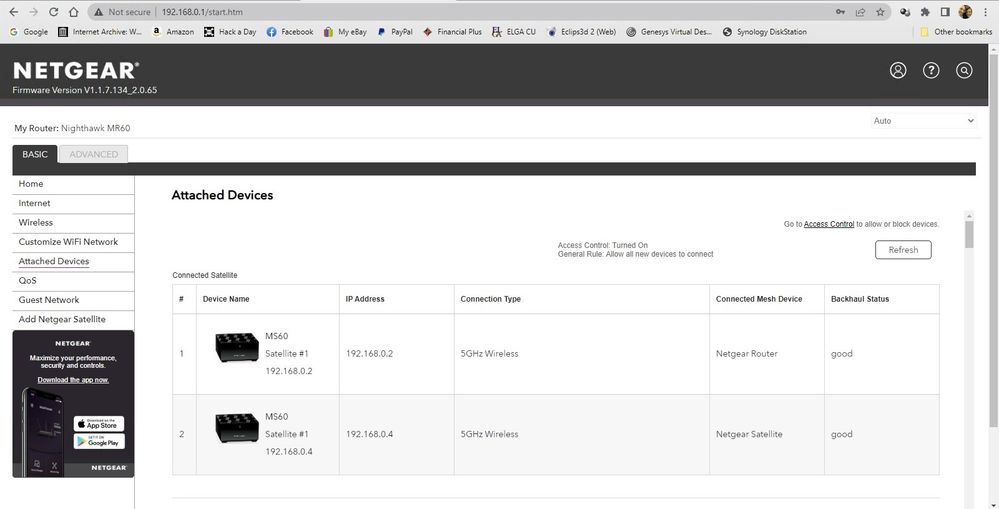Click the IP Address column header
This screenshot has width=999, height=509.
point(365,299)
